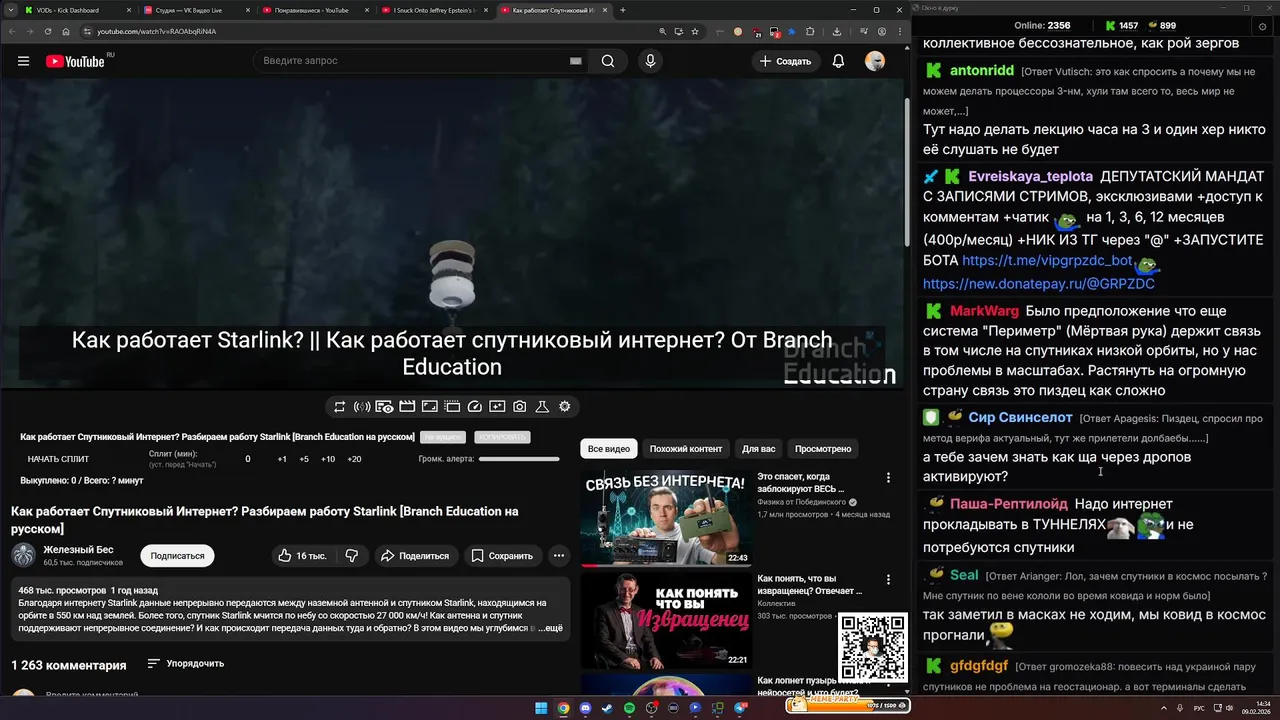Select the 'Все видео' filter chip
The image size is (1280, 720).
tap(608, 449)
